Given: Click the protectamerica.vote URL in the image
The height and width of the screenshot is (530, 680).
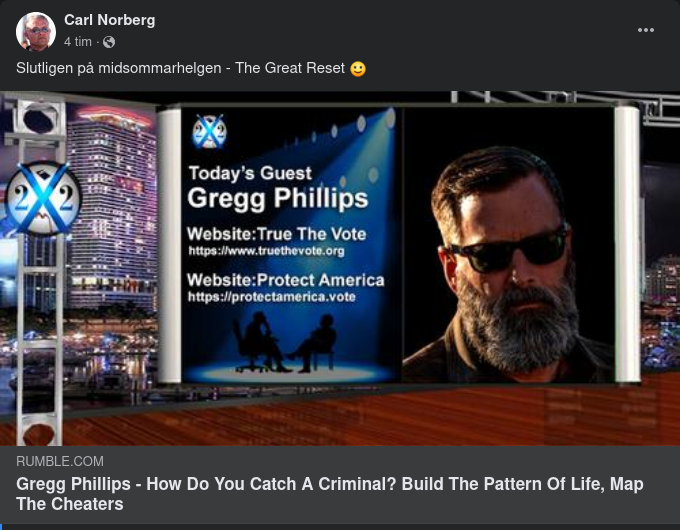Looking at the screenshot, I should point(271,297).
